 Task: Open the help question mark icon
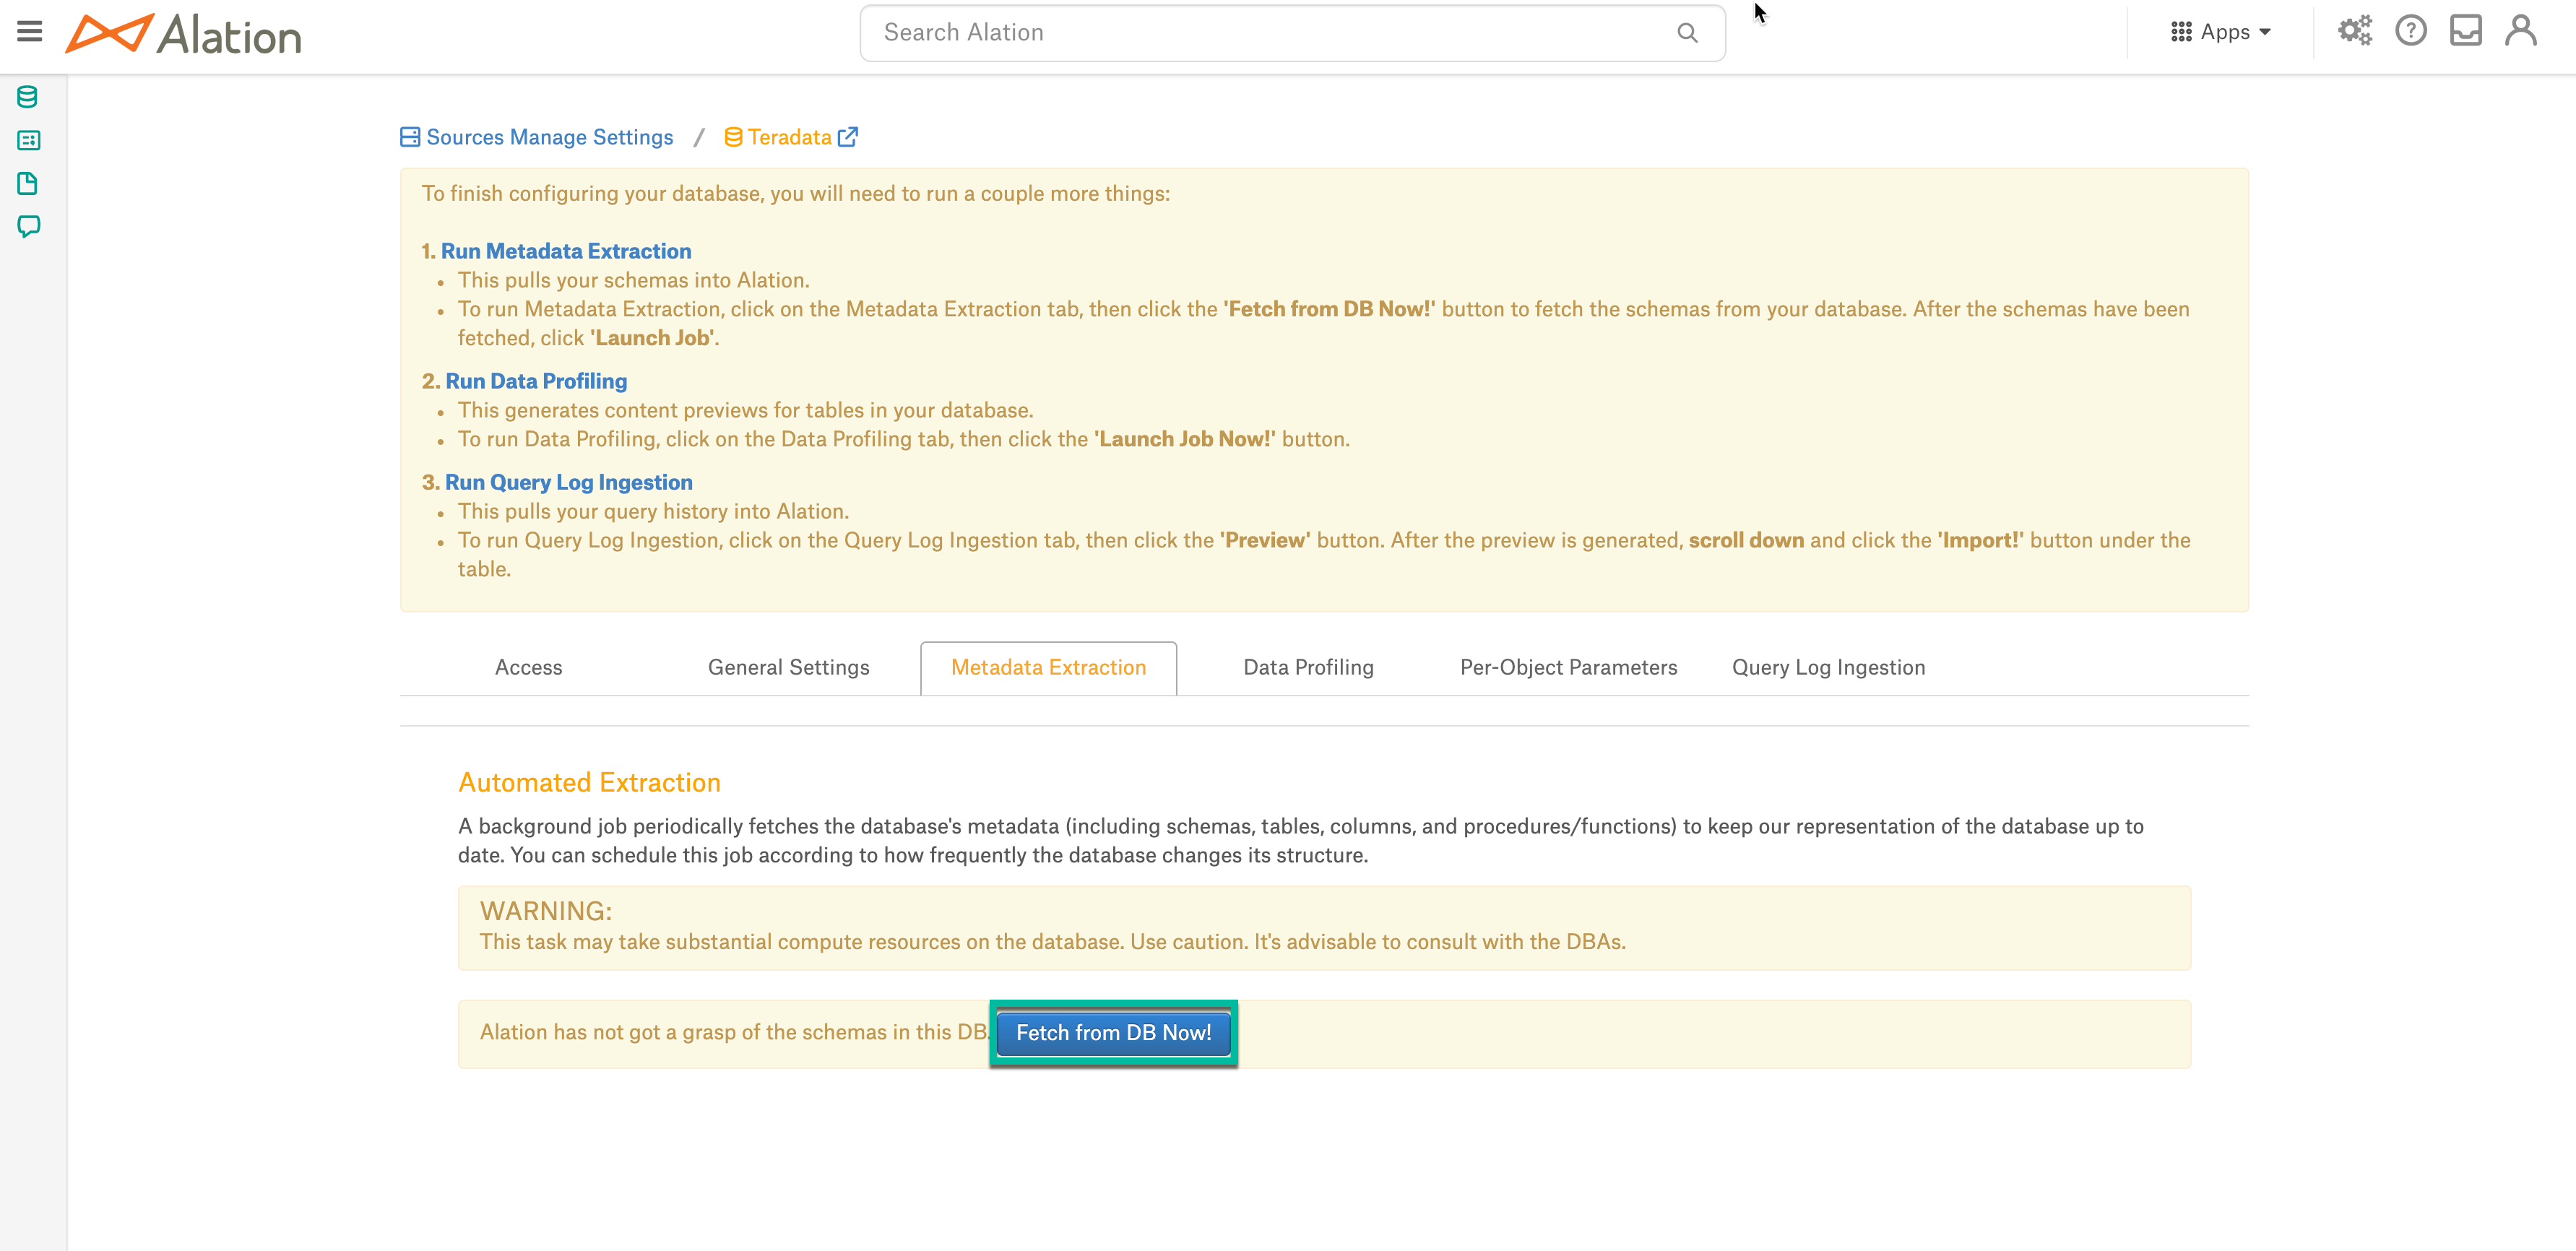(x=2410, y=31)
